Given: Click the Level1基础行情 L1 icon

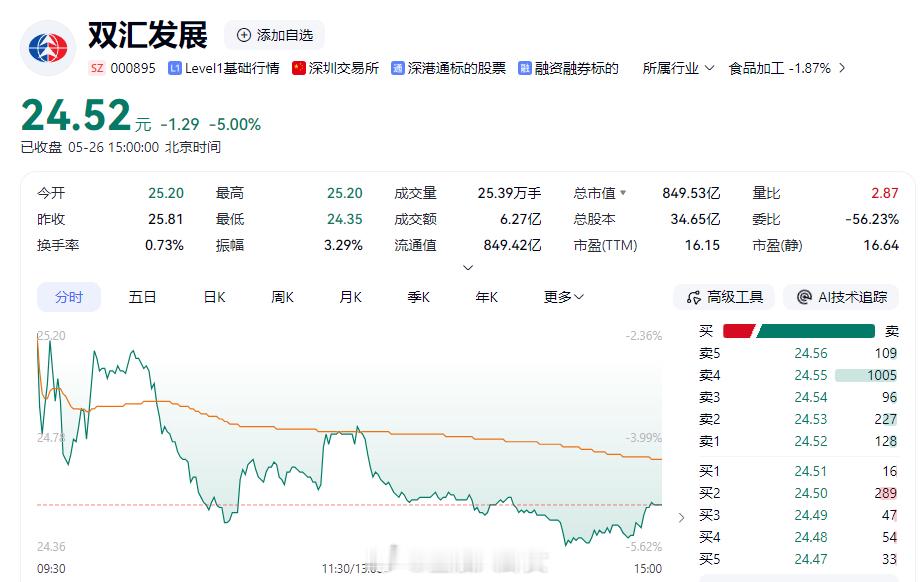Looking at the screenshot, I should pos(174,68).
